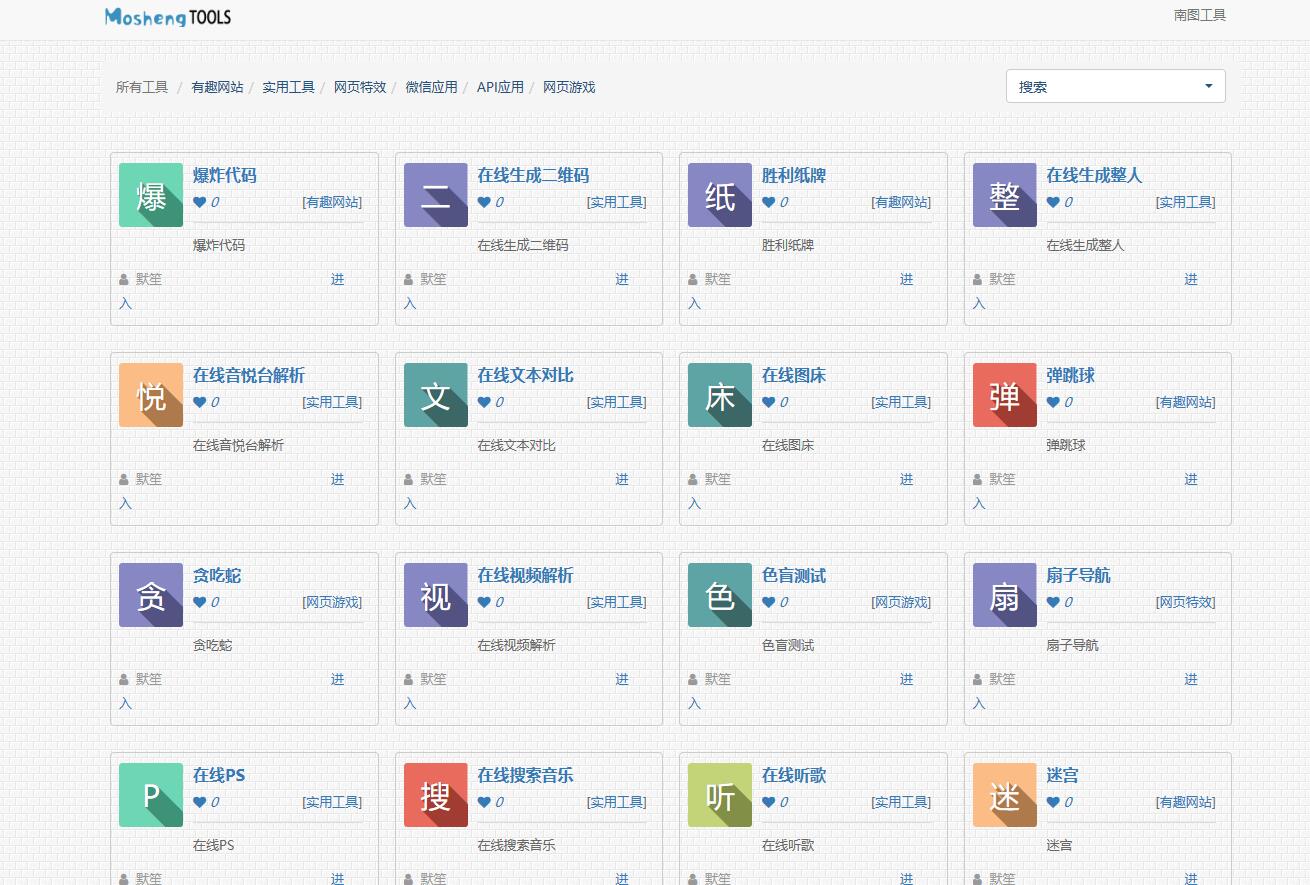Click the [网页游戏] tag on 贪吃蛇
Screen dimensions: 1310x885
coord(332,602)
